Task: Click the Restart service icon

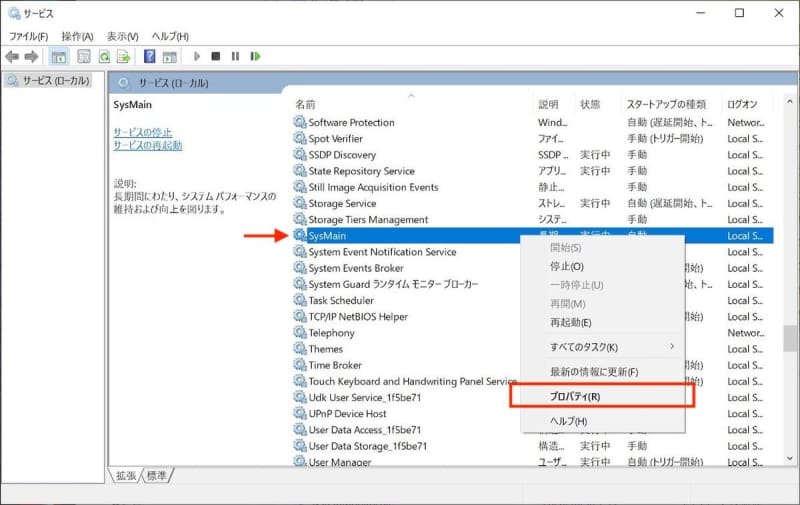Action: (x=255, y=56)
